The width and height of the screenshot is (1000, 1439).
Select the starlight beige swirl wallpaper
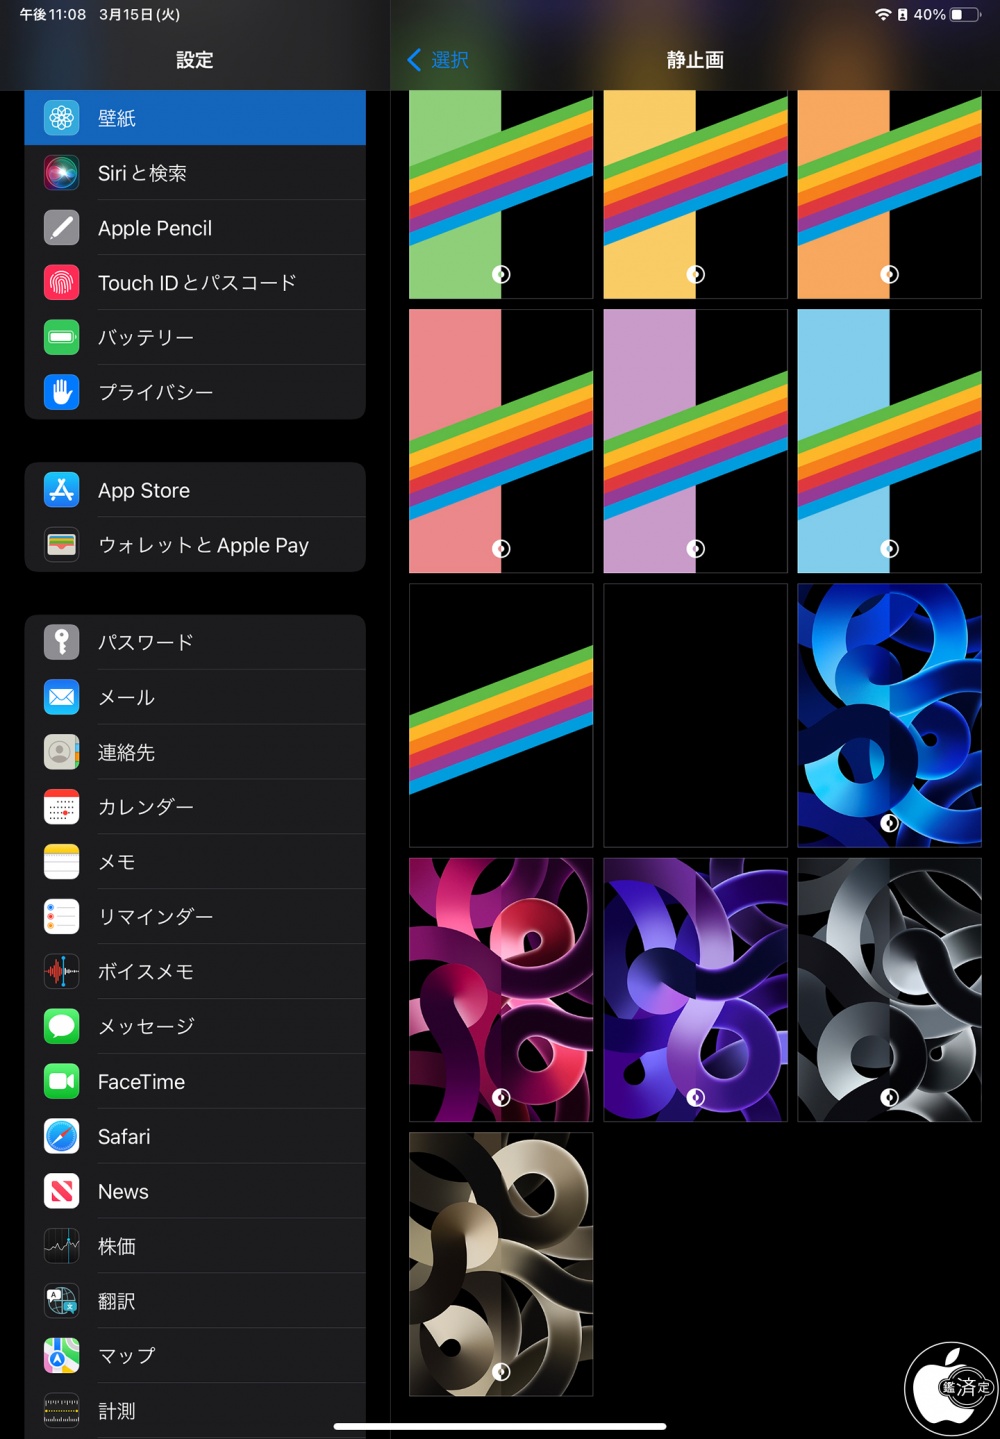501,1264
